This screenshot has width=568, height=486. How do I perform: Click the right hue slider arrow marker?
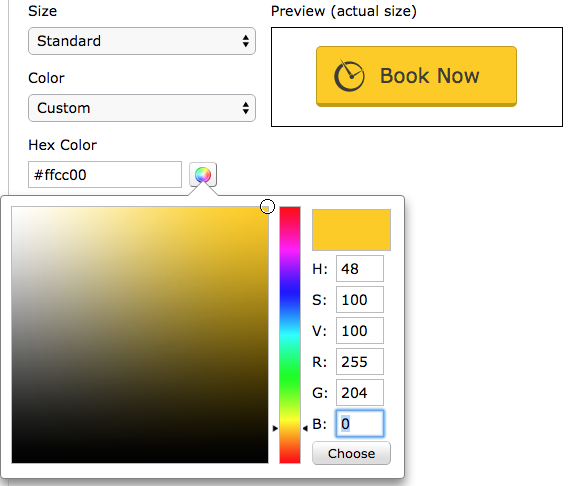[x=305, y=428]
